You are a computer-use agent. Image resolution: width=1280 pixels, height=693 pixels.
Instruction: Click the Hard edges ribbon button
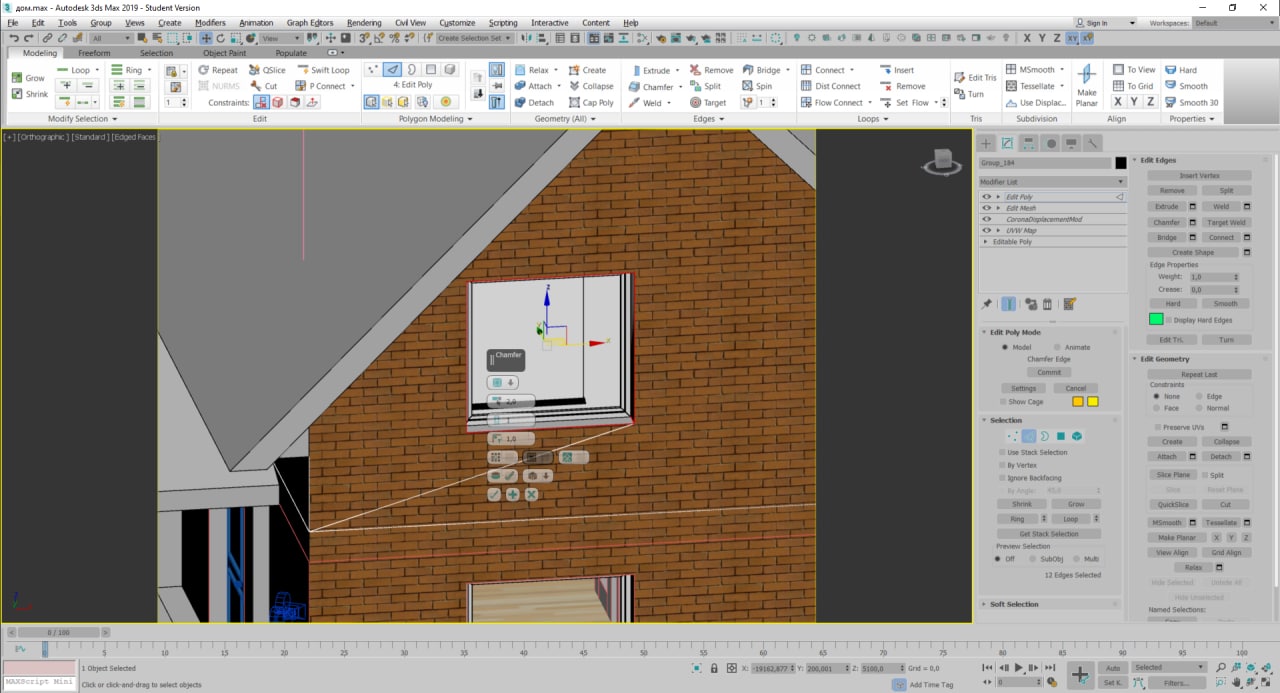[1180, 70]
